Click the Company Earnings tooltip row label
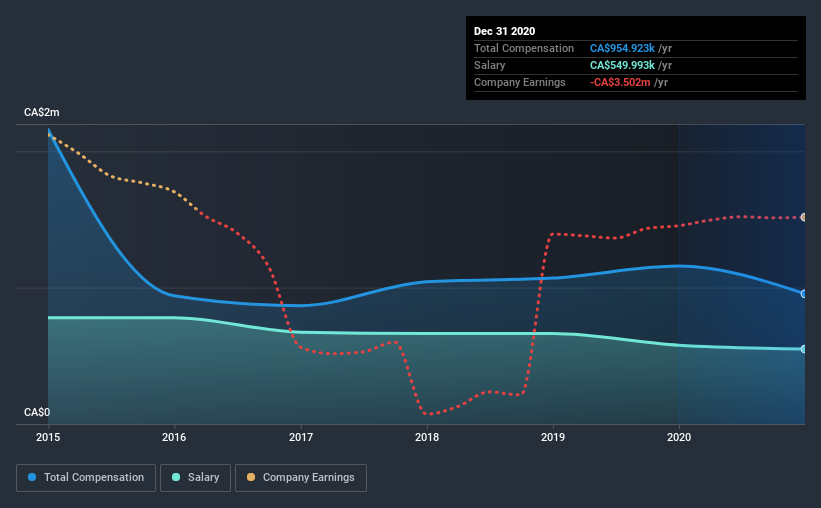821x508 pixels. (519, 82)
